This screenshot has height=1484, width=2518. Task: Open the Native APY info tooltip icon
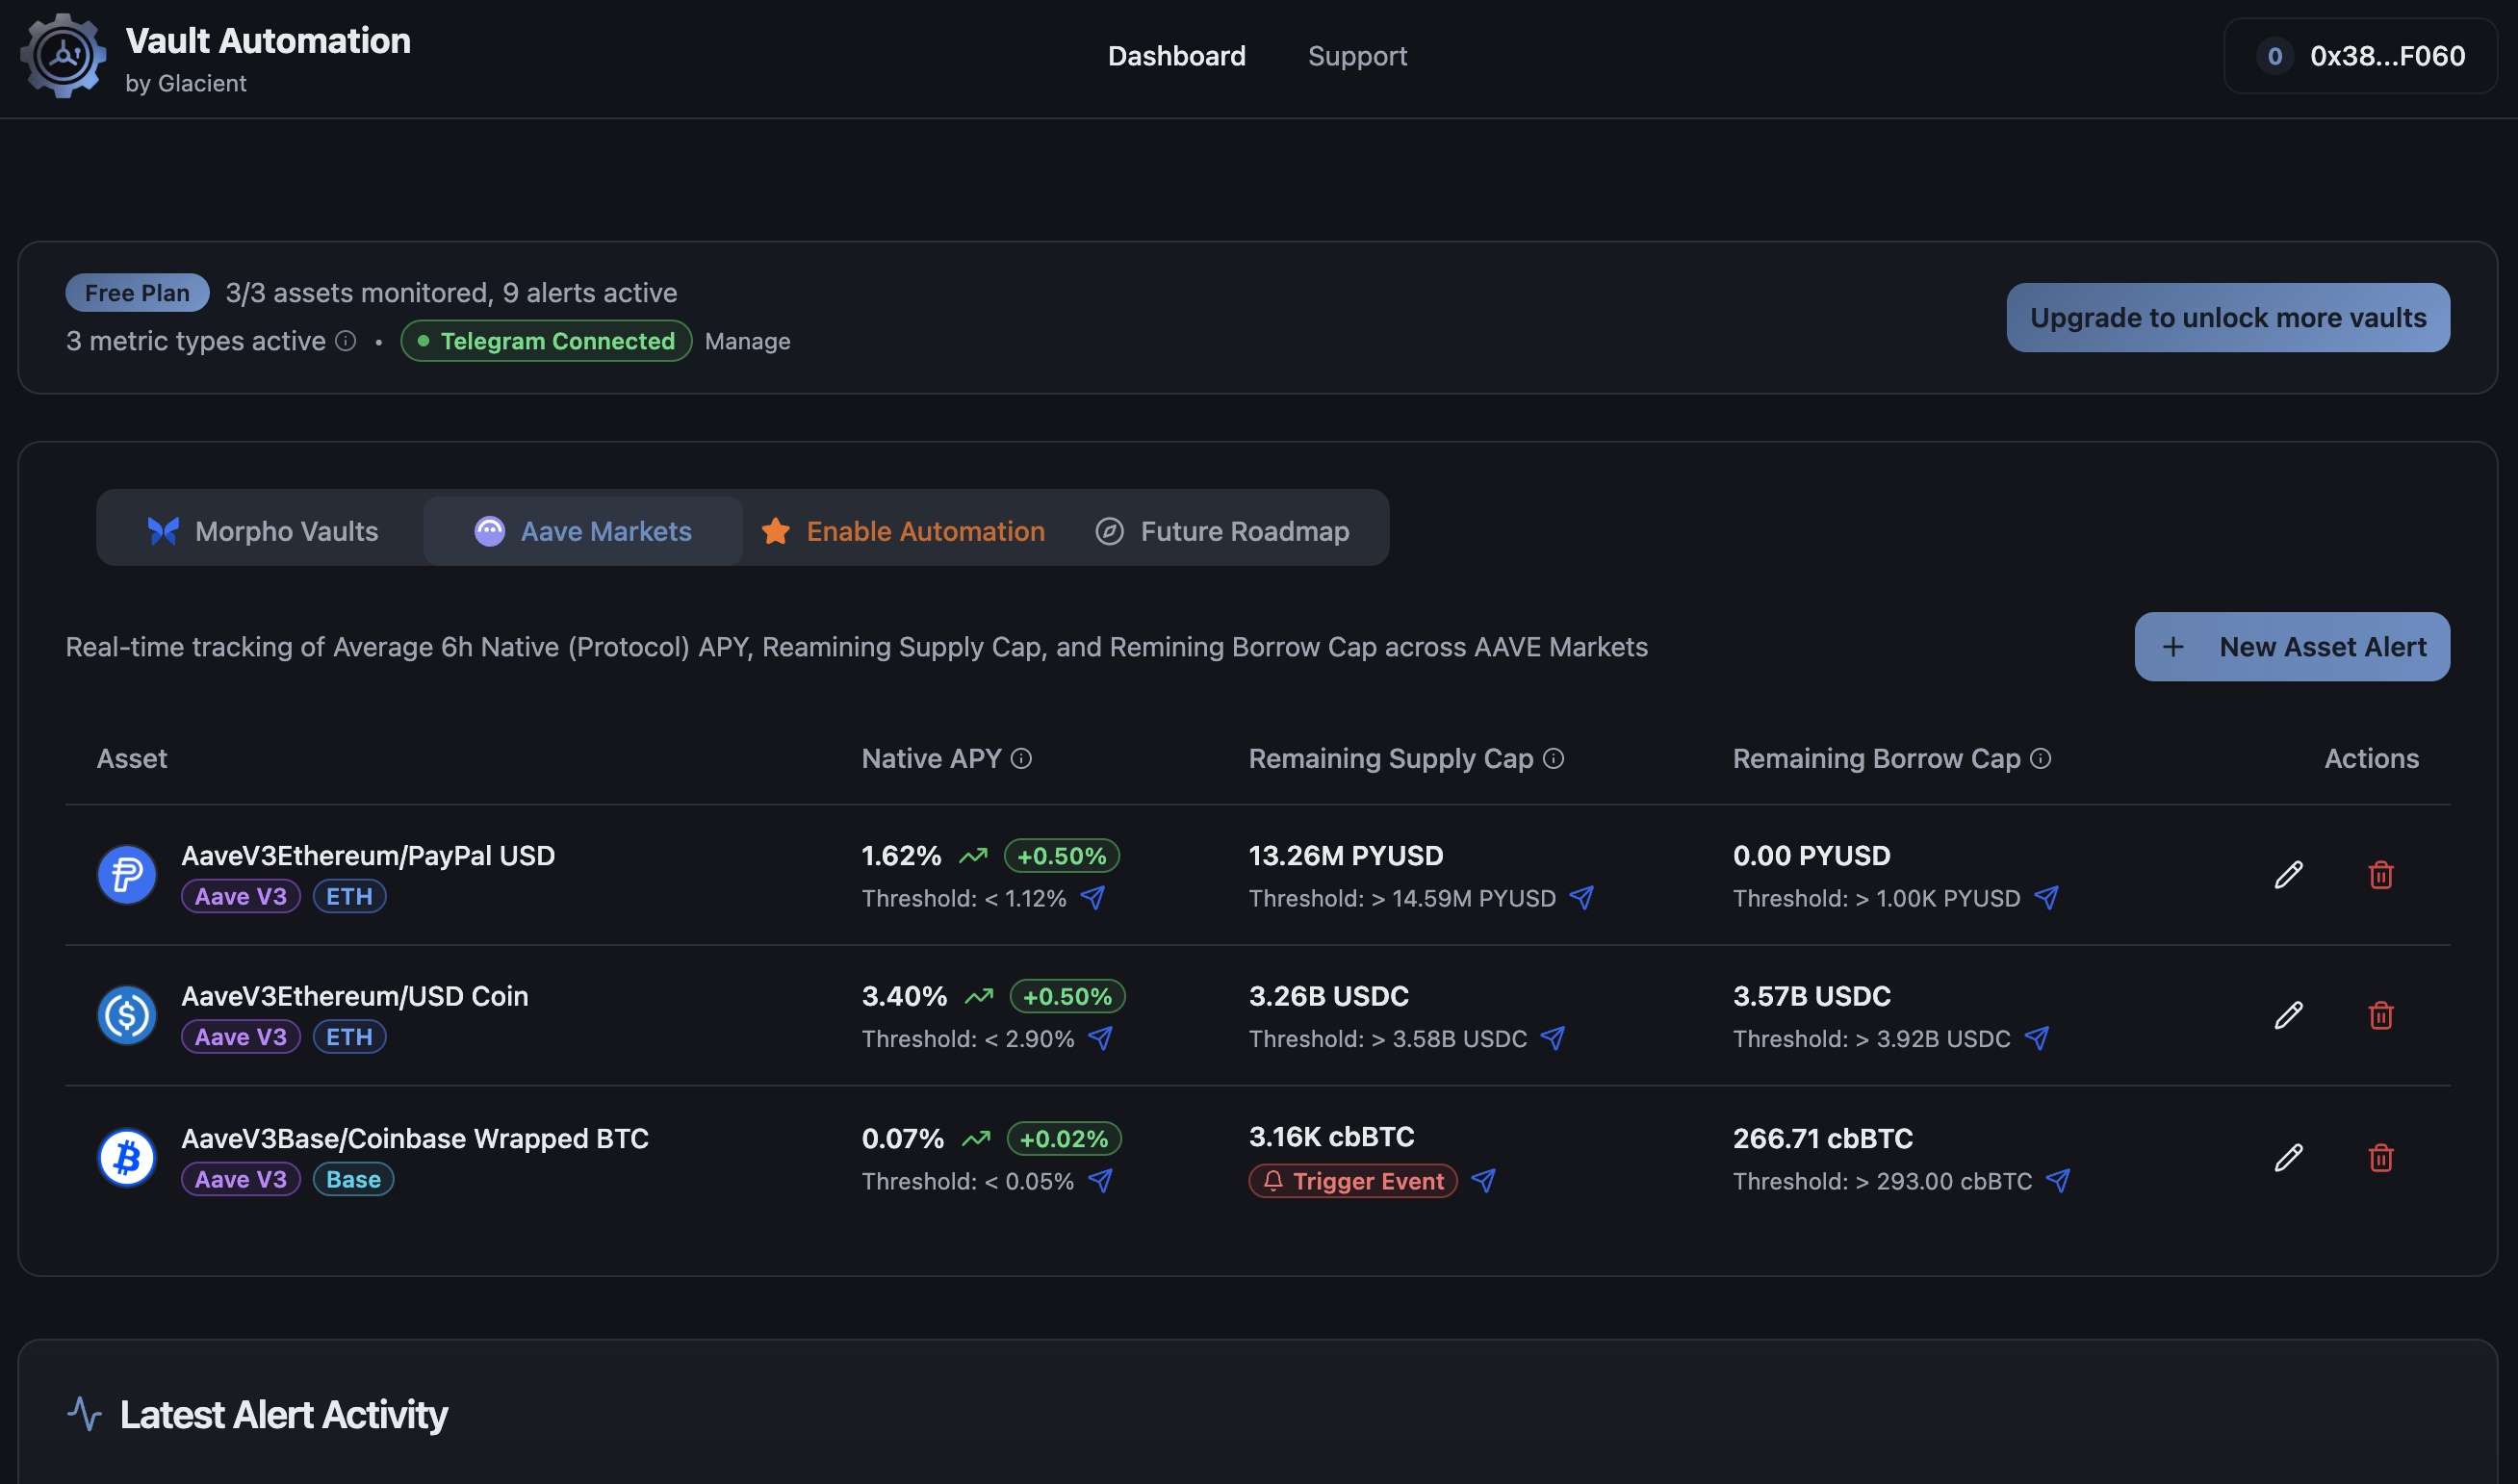(x=1022, y=758)
